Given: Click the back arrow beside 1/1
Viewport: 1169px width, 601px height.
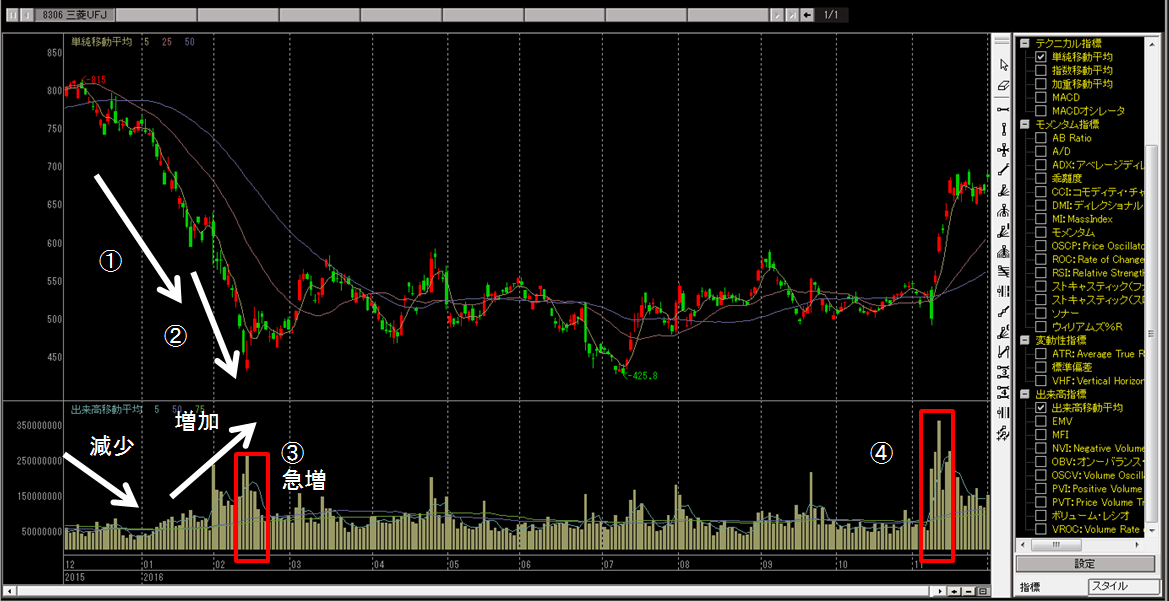Looking at the screenshot, I should point(808,16).
